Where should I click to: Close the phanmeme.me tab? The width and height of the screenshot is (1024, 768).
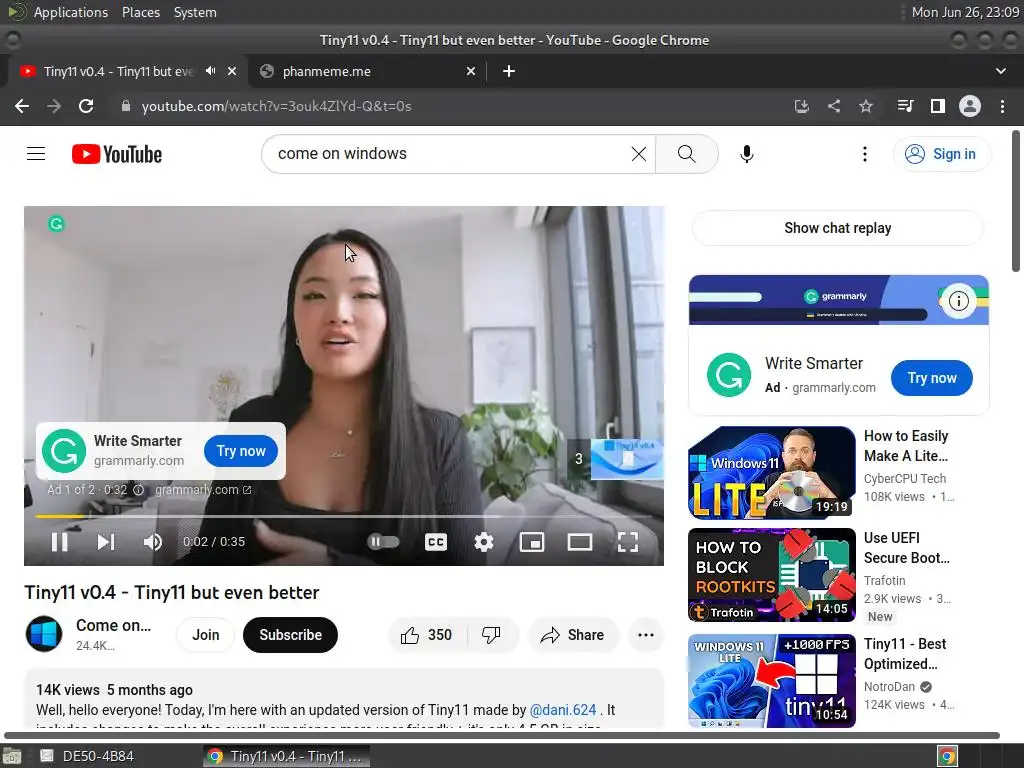click(x=470, y=71)
